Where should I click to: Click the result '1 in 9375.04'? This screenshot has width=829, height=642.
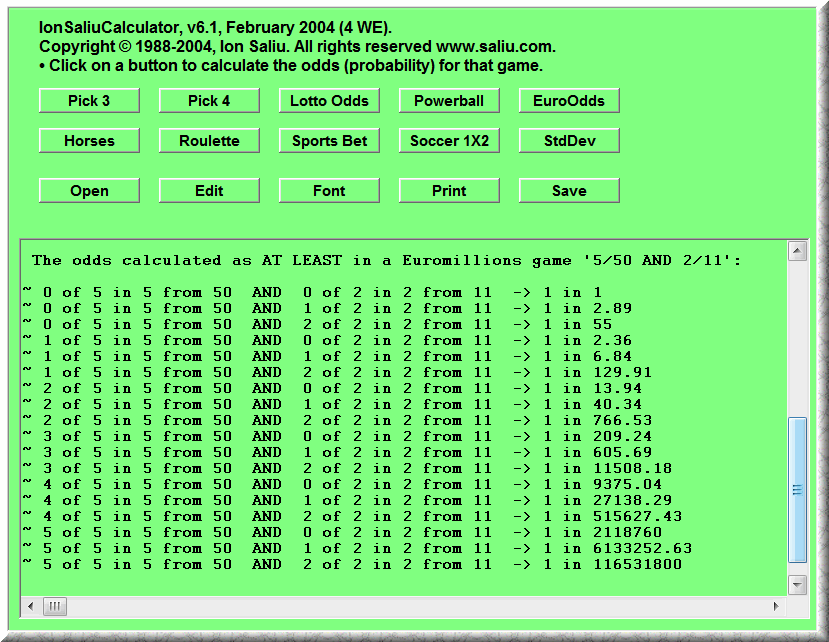603,484
